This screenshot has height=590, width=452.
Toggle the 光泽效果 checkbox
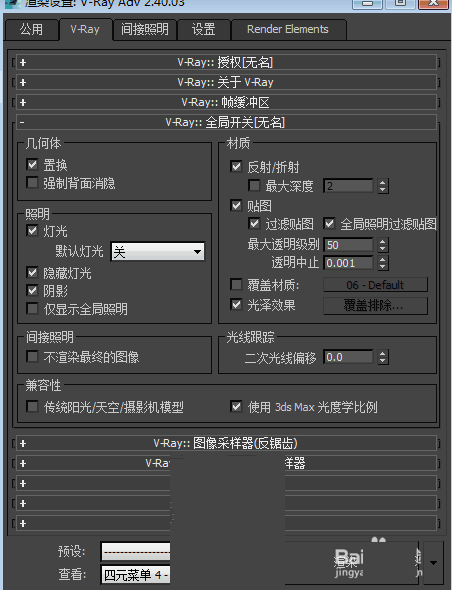(x=236, y=304)
